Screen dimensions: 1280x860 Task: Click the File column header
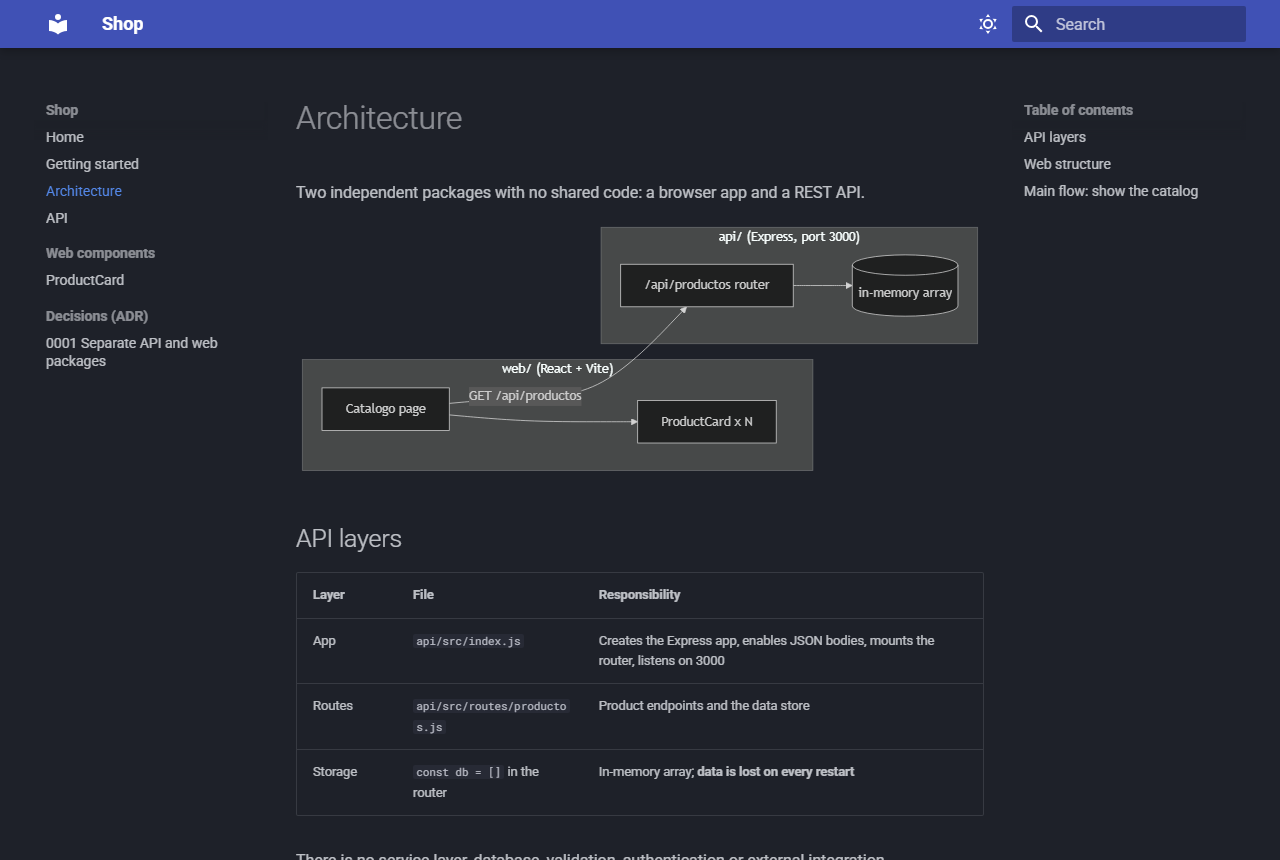(x=423, y=595)
